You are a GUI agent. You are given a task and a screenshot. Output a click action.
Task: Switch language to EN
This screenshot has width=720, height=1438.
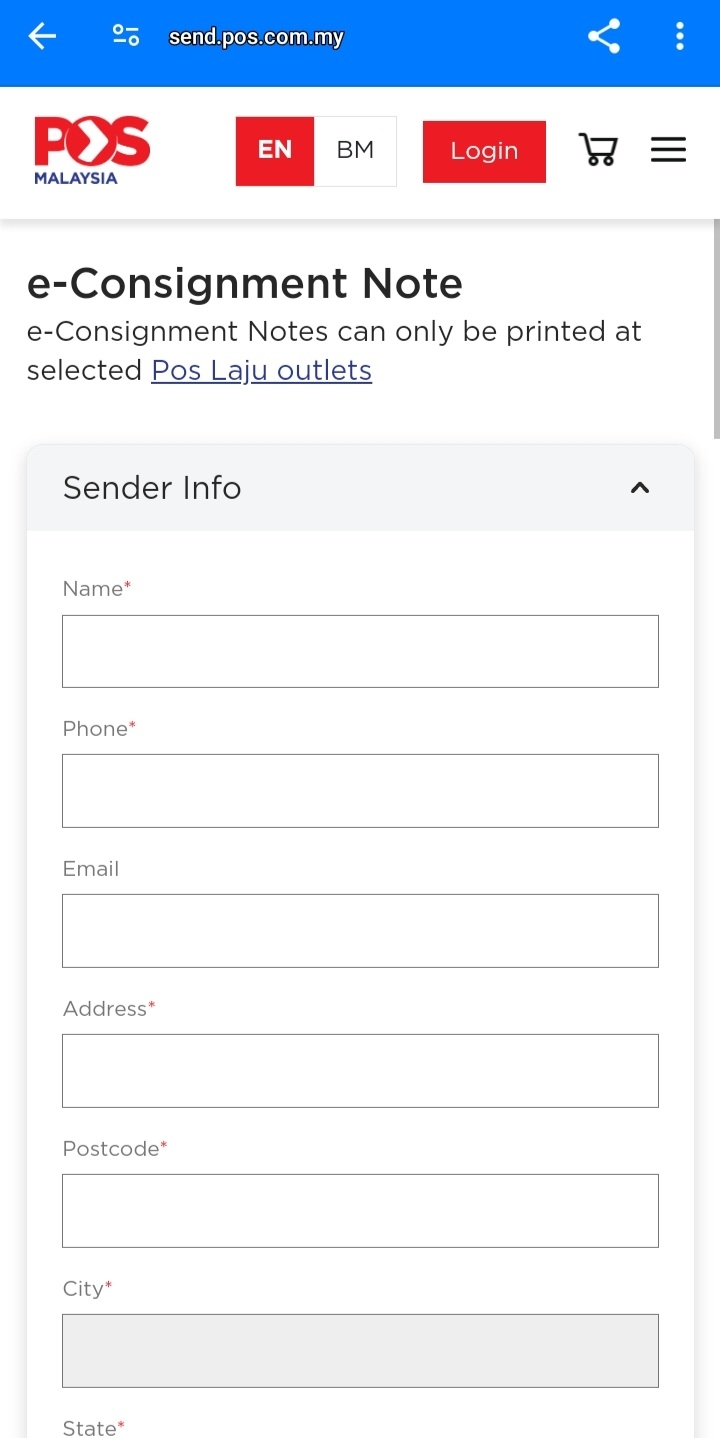pos(275,151)
